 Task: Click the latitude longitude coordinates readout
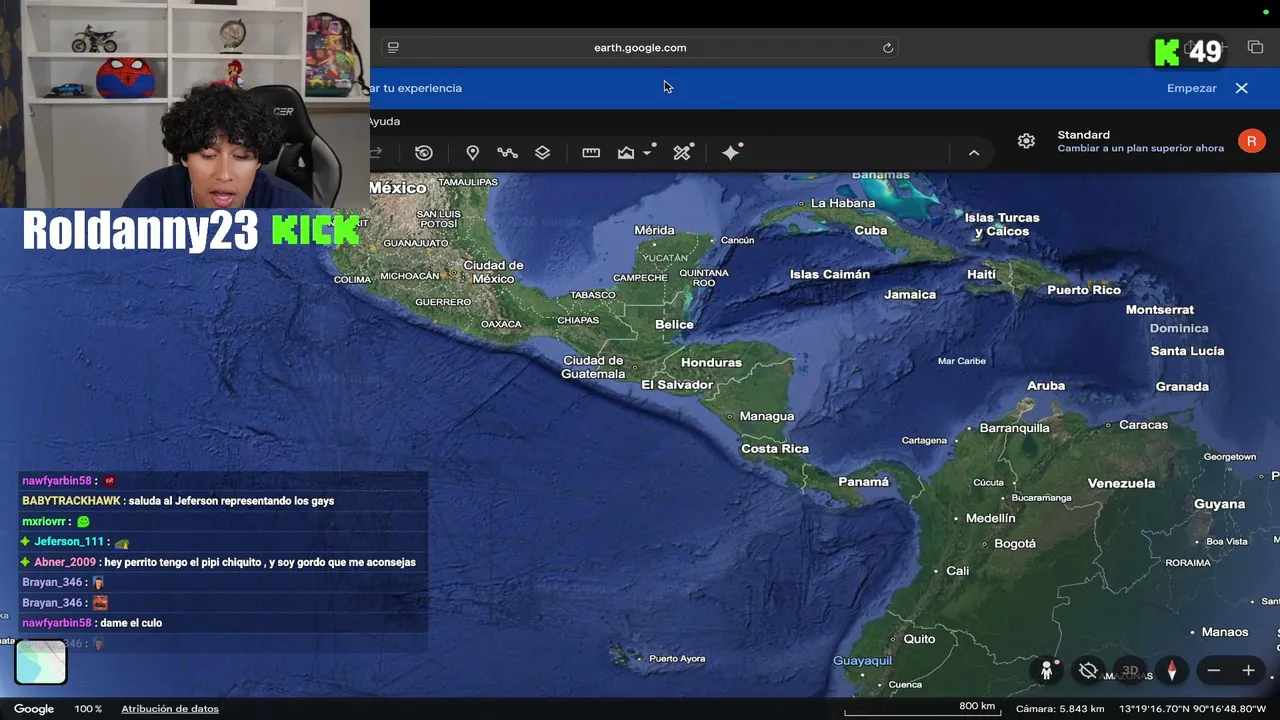(x=1193, y=709)
